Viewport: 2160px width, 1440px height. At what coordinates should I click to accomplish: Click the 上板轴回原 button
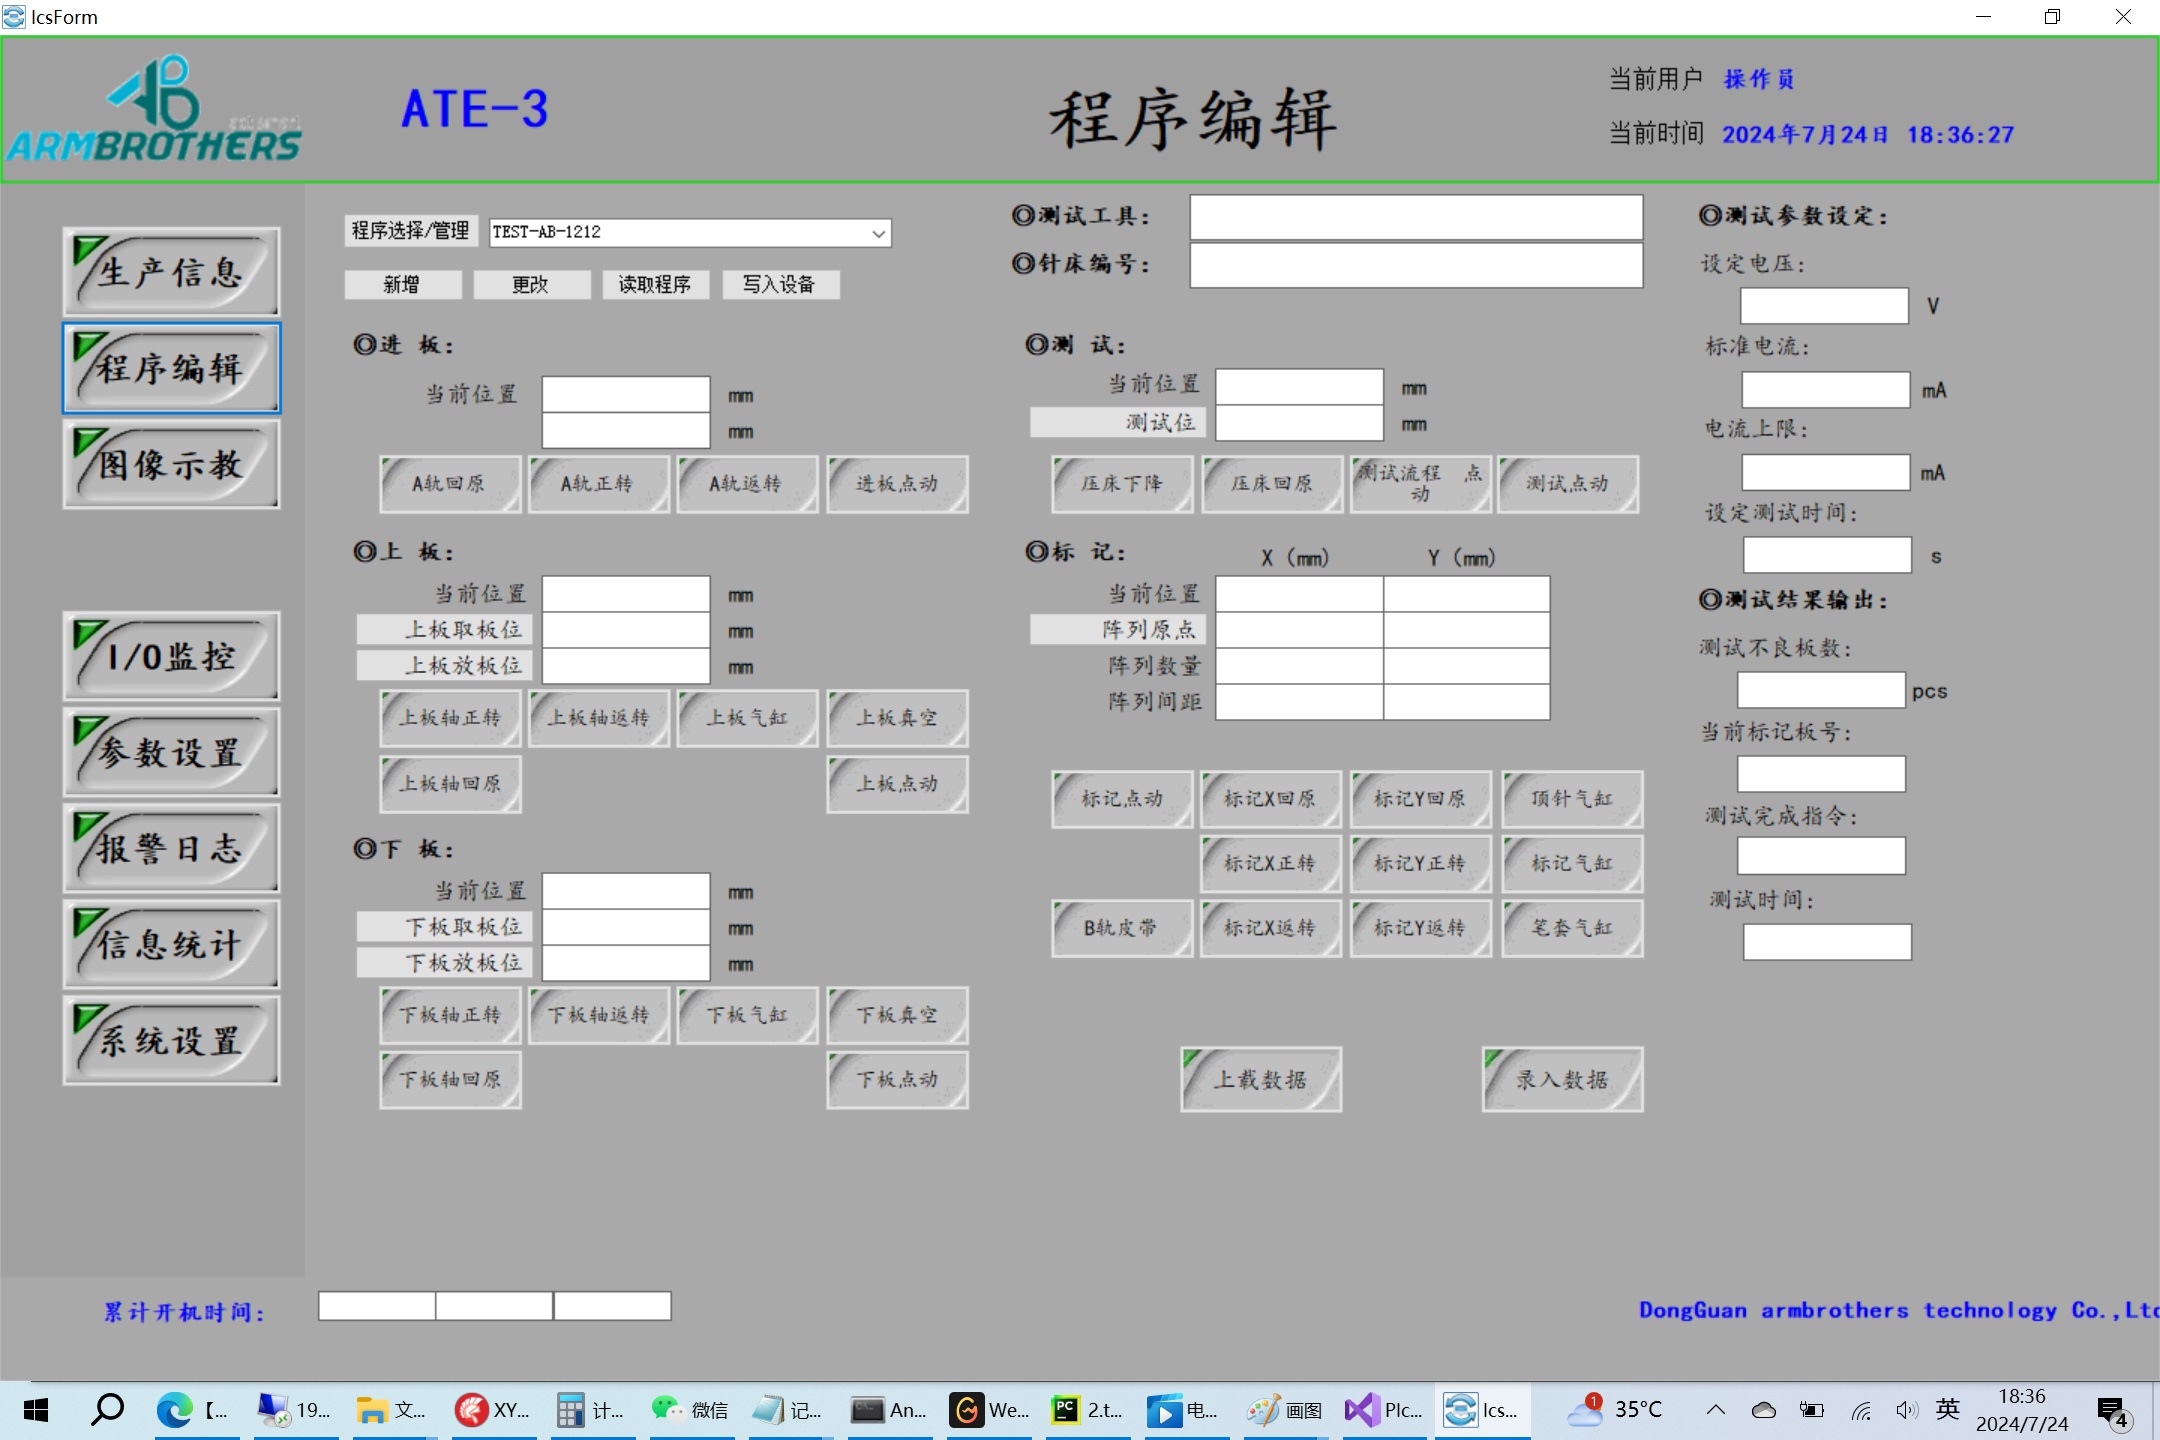[x=450, y=784]
